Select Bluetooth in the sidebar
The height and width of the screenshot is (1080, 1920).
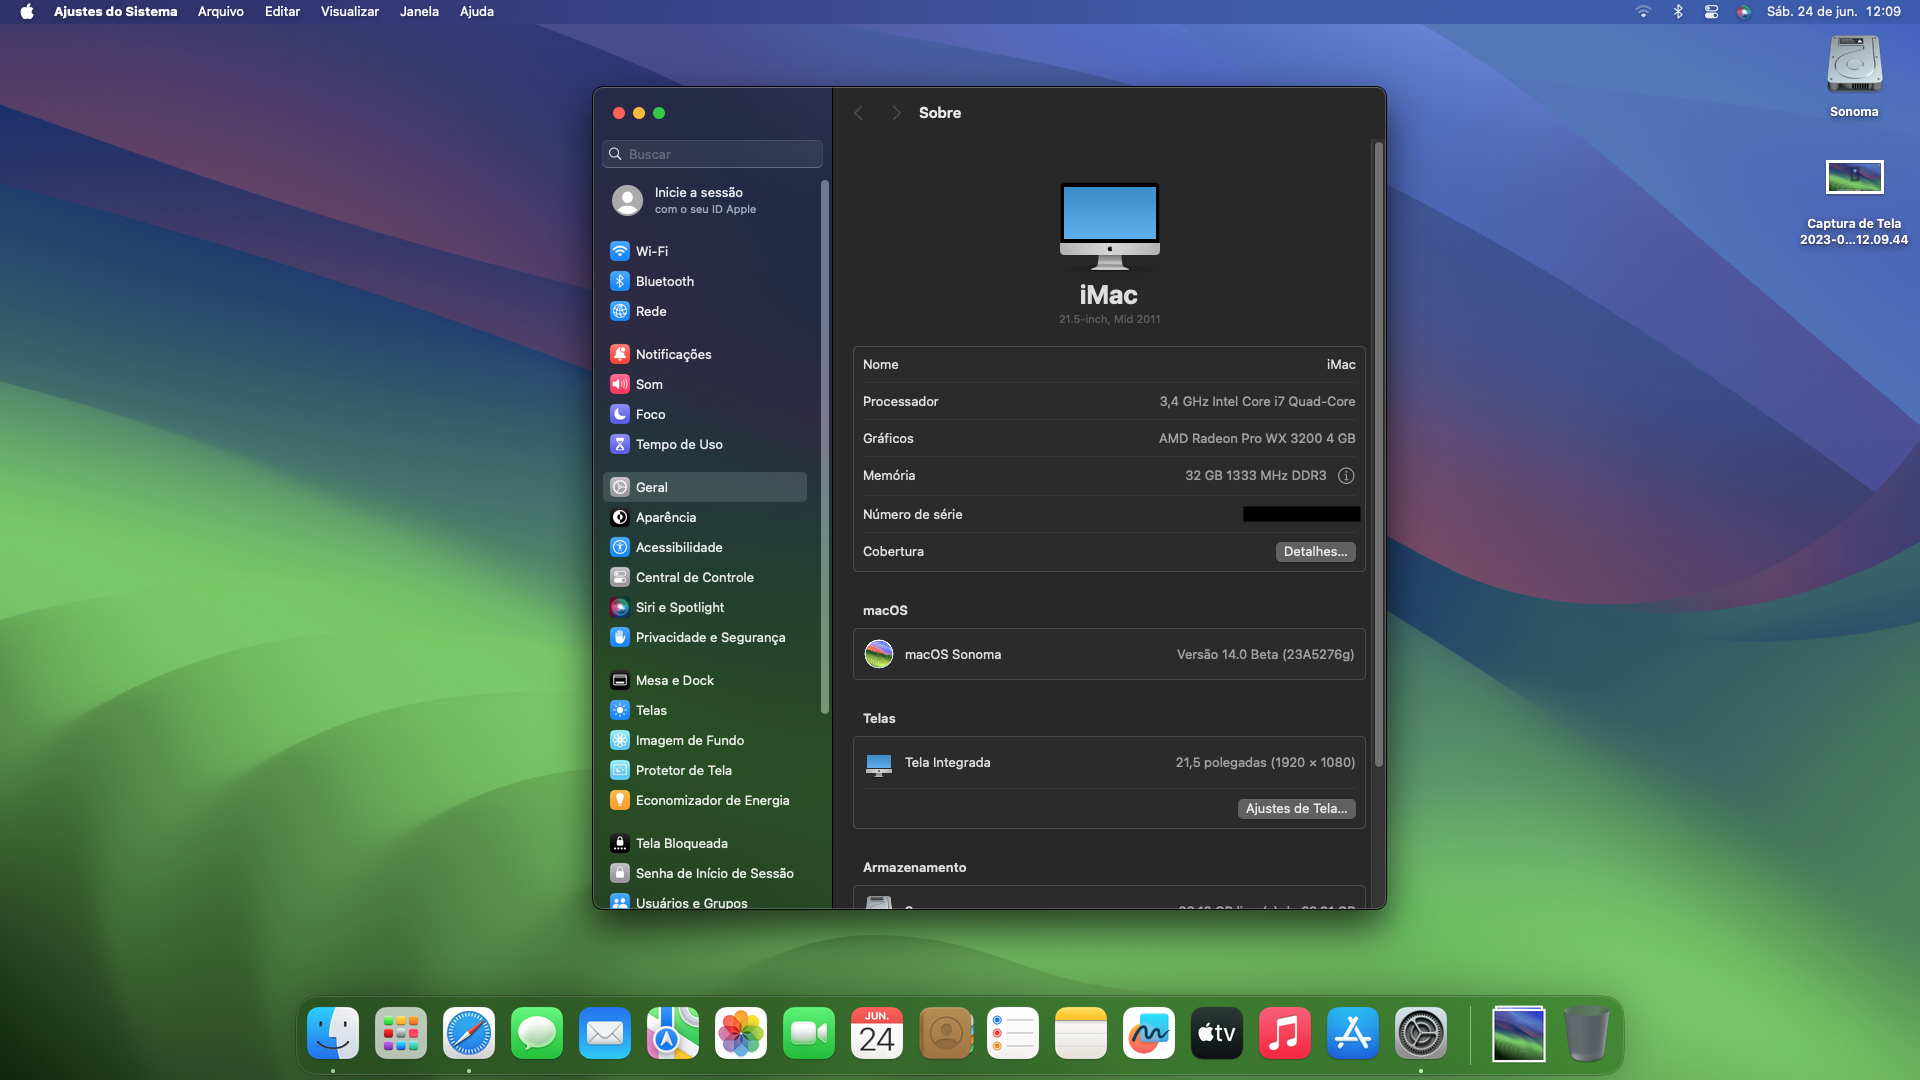664,281
